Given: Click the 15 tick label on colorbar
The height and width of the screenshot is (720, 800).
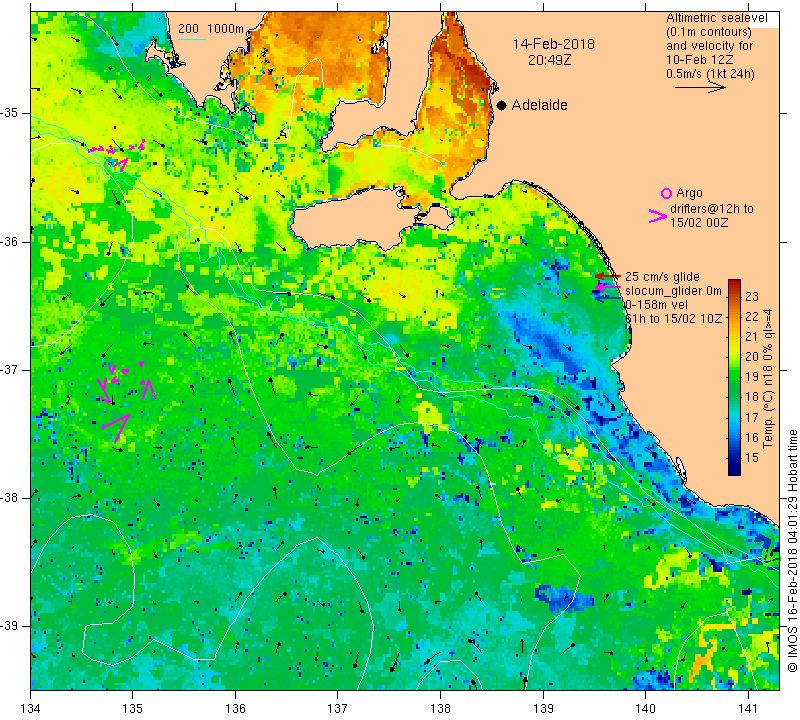Looking at the screenshot, I should (752, 458).
